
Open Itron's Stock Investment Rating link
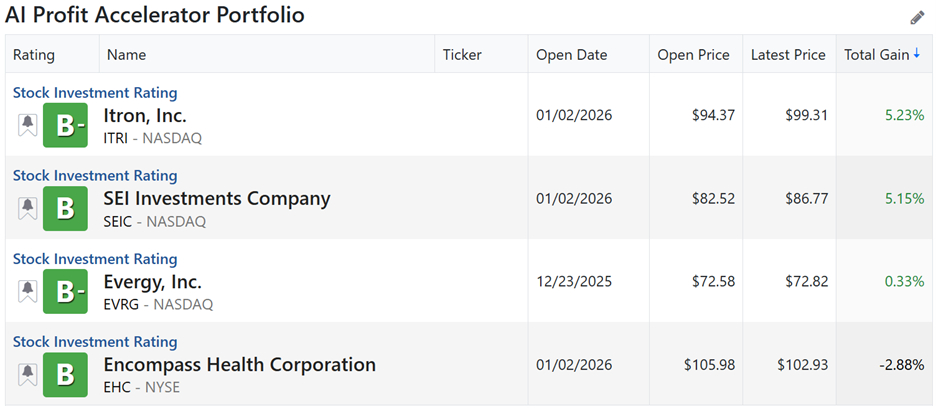click(x=95, y=92)
